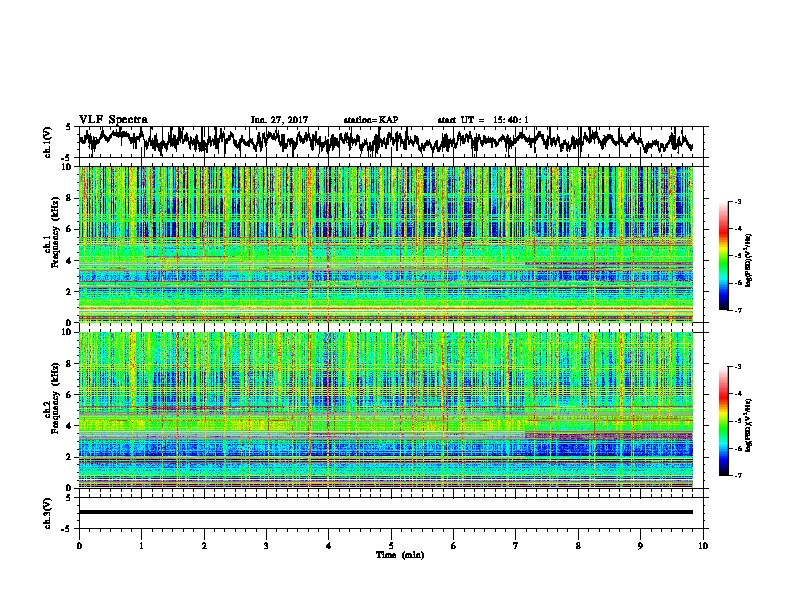
Task: Click the ch.1(V) axis label
Action: pyautogui.click(x=48, y=142)
